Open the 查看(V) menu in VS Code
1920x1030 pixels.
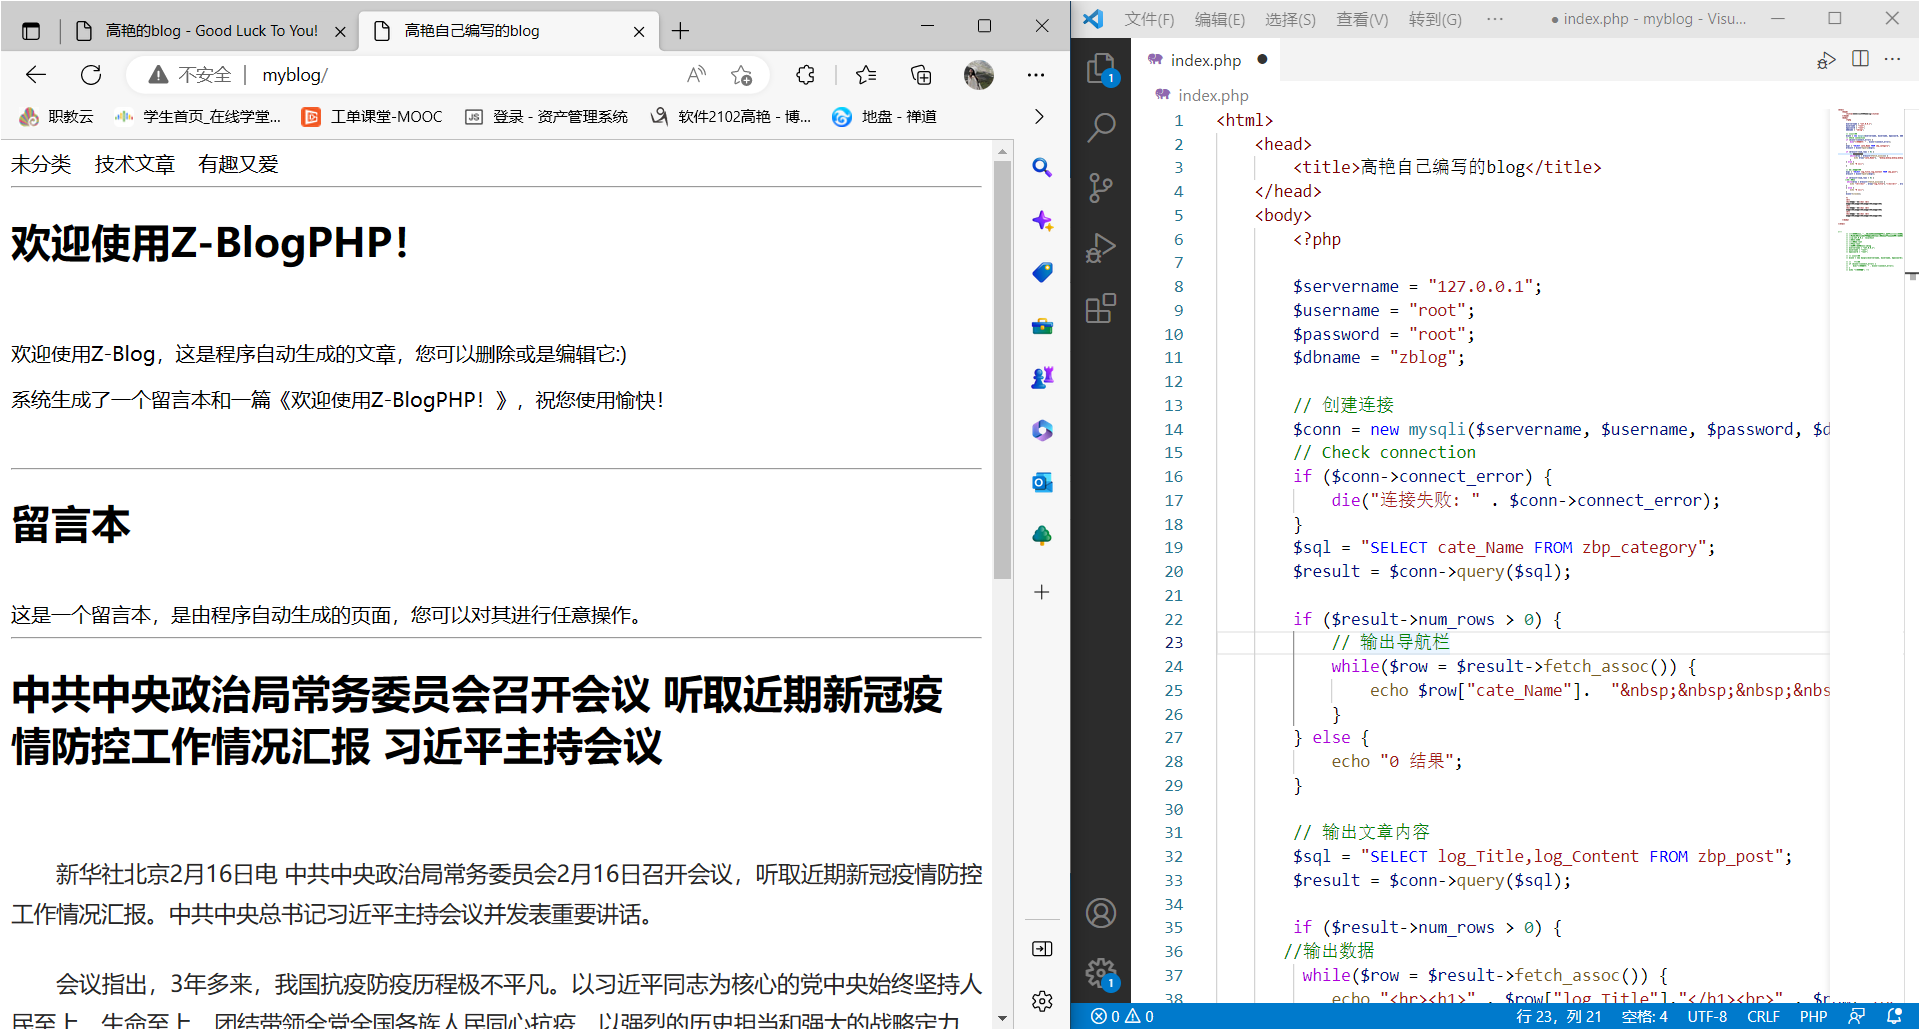(x=1362, y=19)
